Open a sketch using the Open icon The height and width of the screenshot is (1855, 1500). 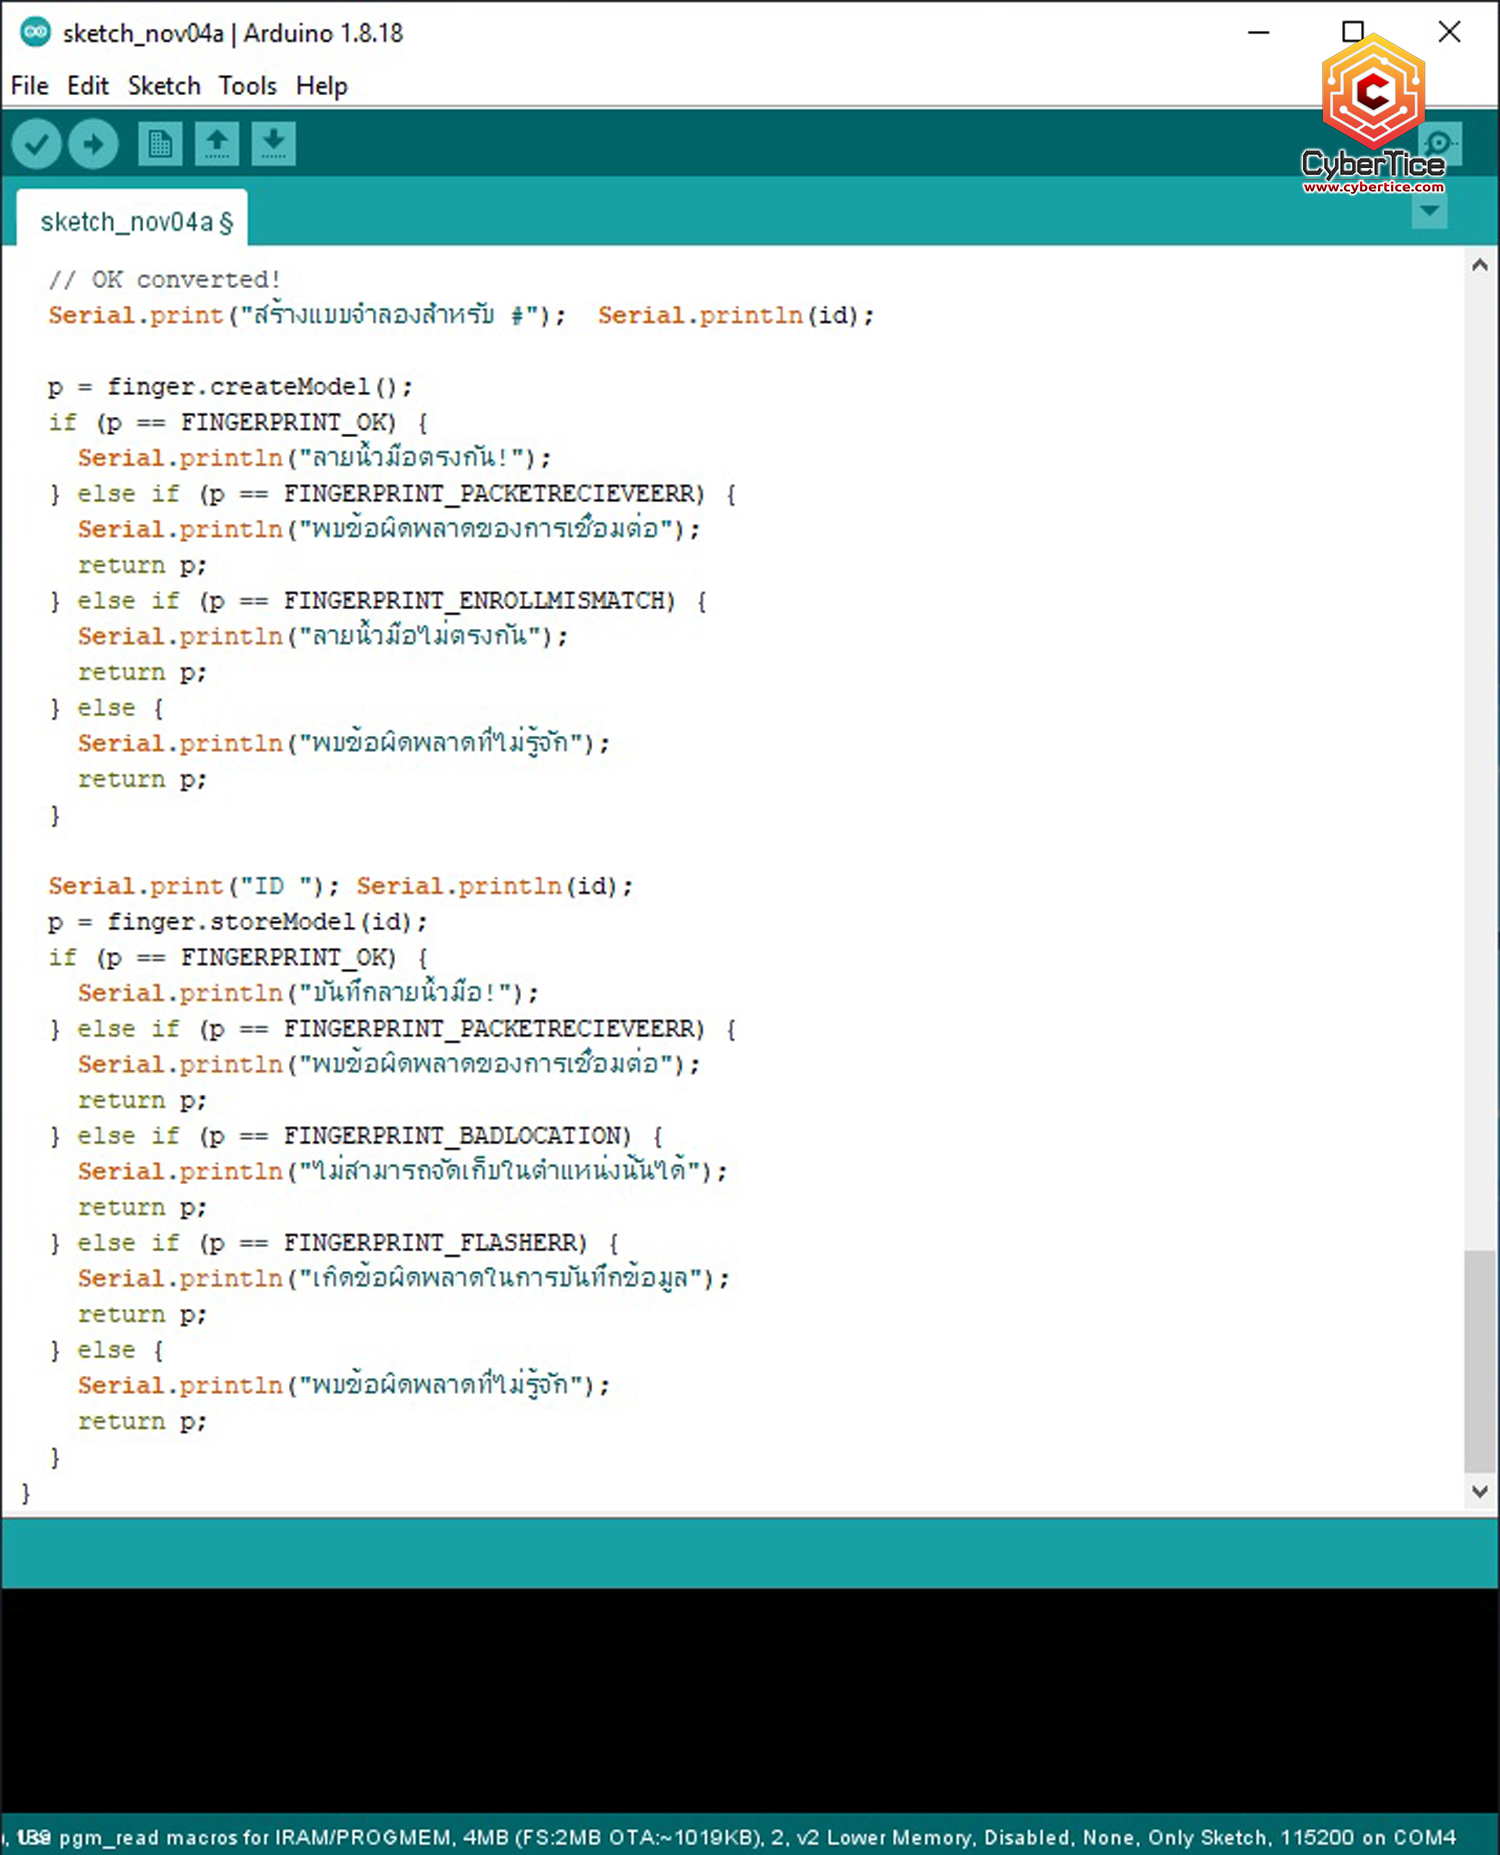217,144
